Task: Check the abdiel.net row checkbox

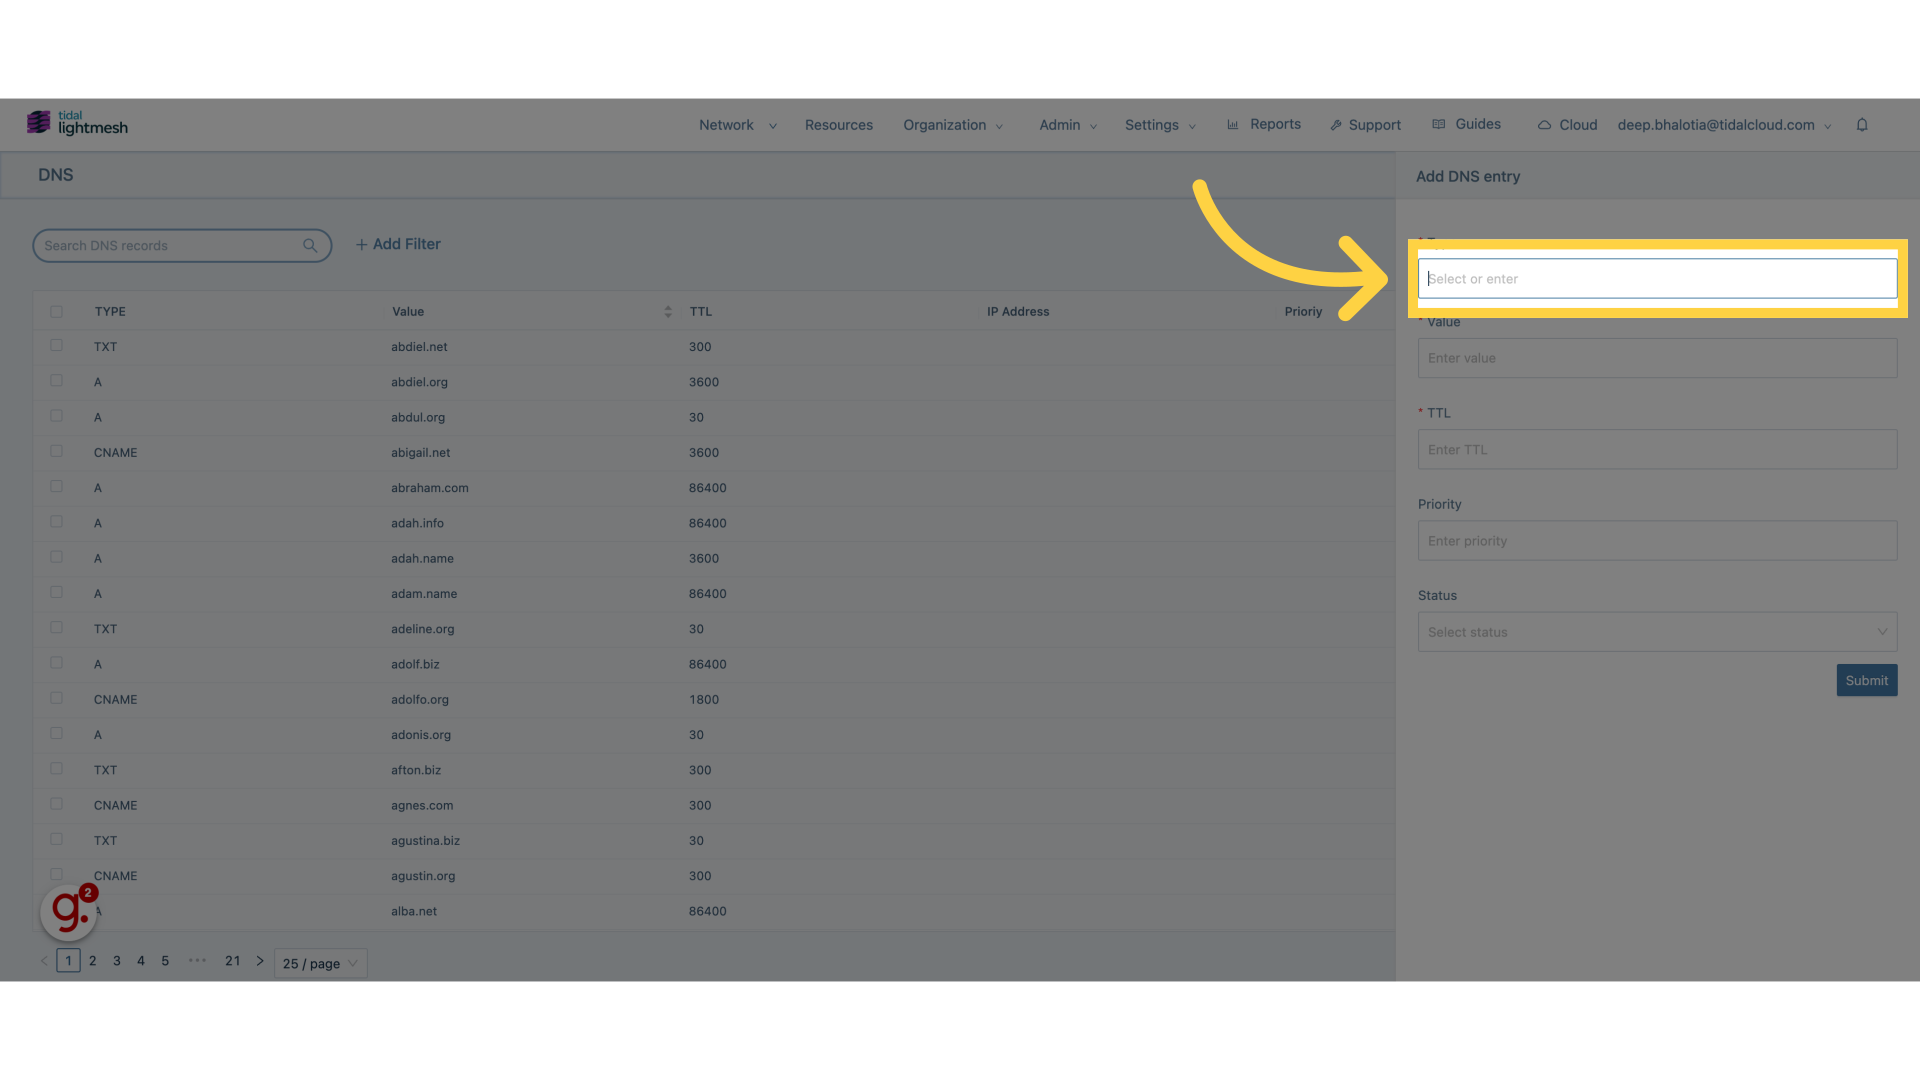Action: 57,346
